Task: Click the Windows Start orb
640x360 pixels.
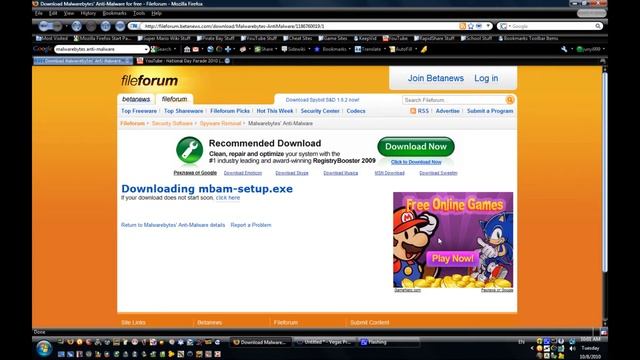Action: 44,349
